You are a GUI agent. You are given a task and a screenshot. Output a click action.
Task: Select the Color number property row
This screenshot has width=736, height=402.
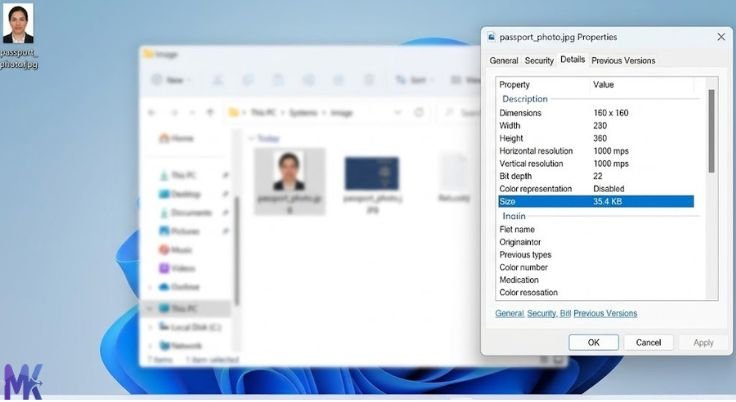click(x=596, y=267)
